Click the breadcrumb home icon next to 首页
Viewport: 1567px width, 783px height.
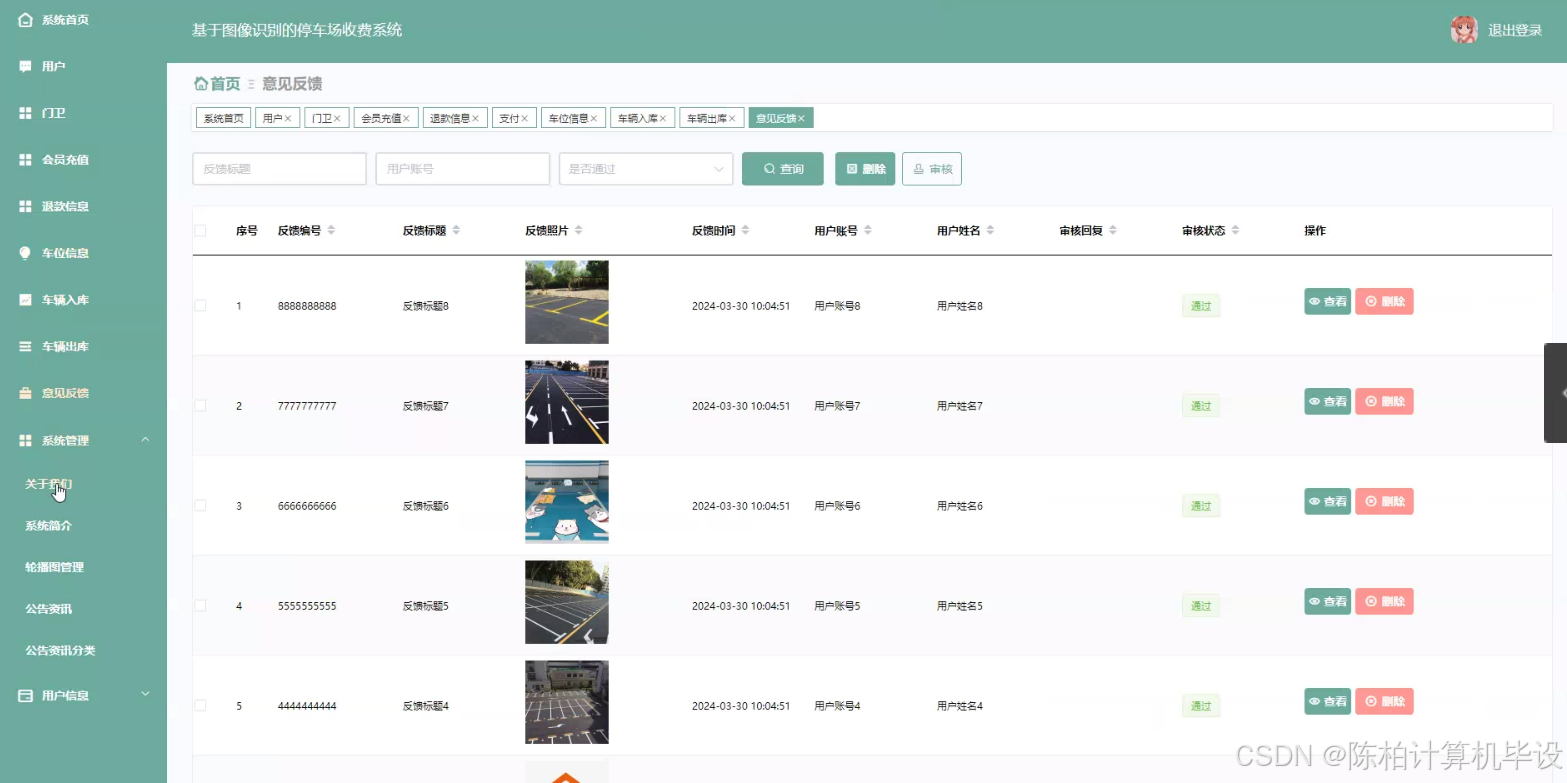200,84
